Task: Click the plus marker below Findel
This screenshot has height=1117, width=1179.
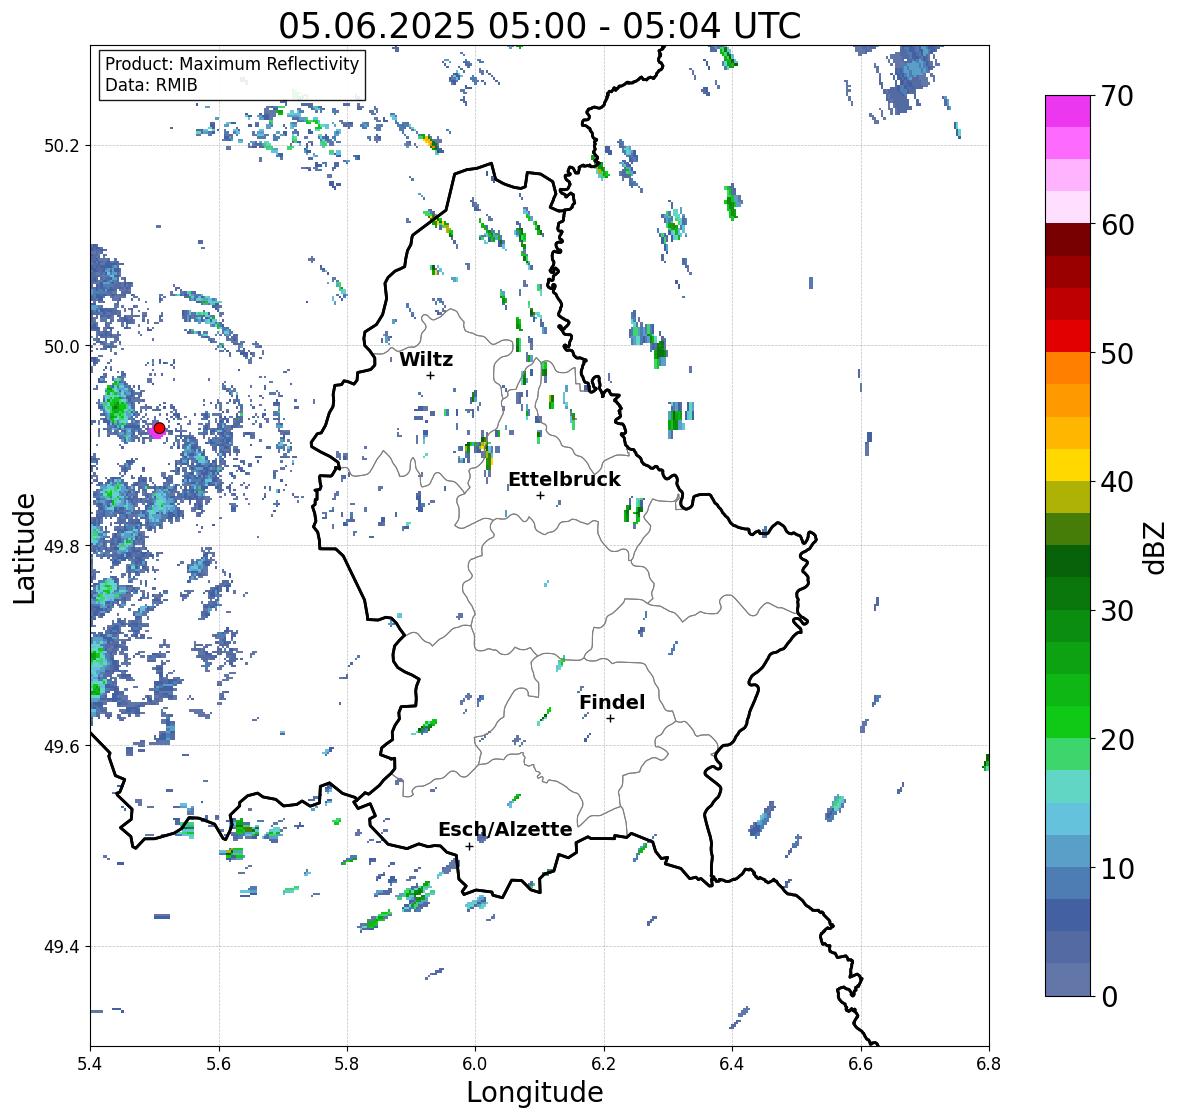Action: pos(611,719)
